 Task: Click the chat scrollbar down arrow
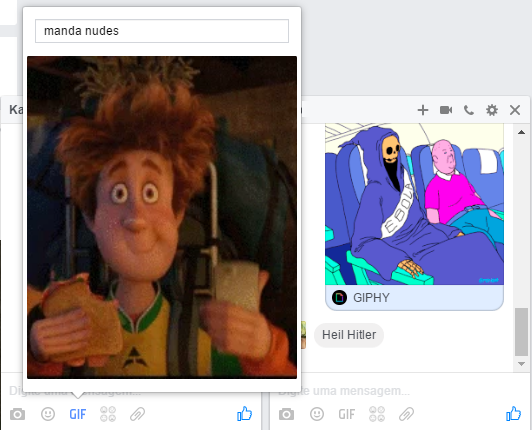pyautogui.click(x=521, y=364)
